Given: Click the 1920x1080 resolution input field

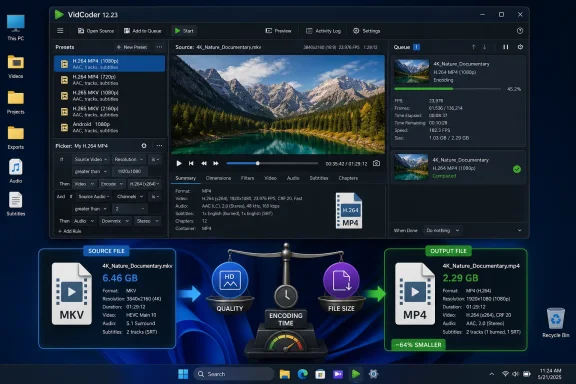Looking at the screenshot, I should pyautogui.click(x=130, y=171).
